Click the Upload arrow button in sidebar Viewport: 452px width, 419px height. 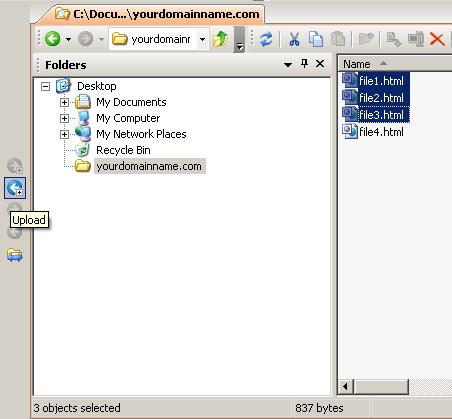pos(15,188)
